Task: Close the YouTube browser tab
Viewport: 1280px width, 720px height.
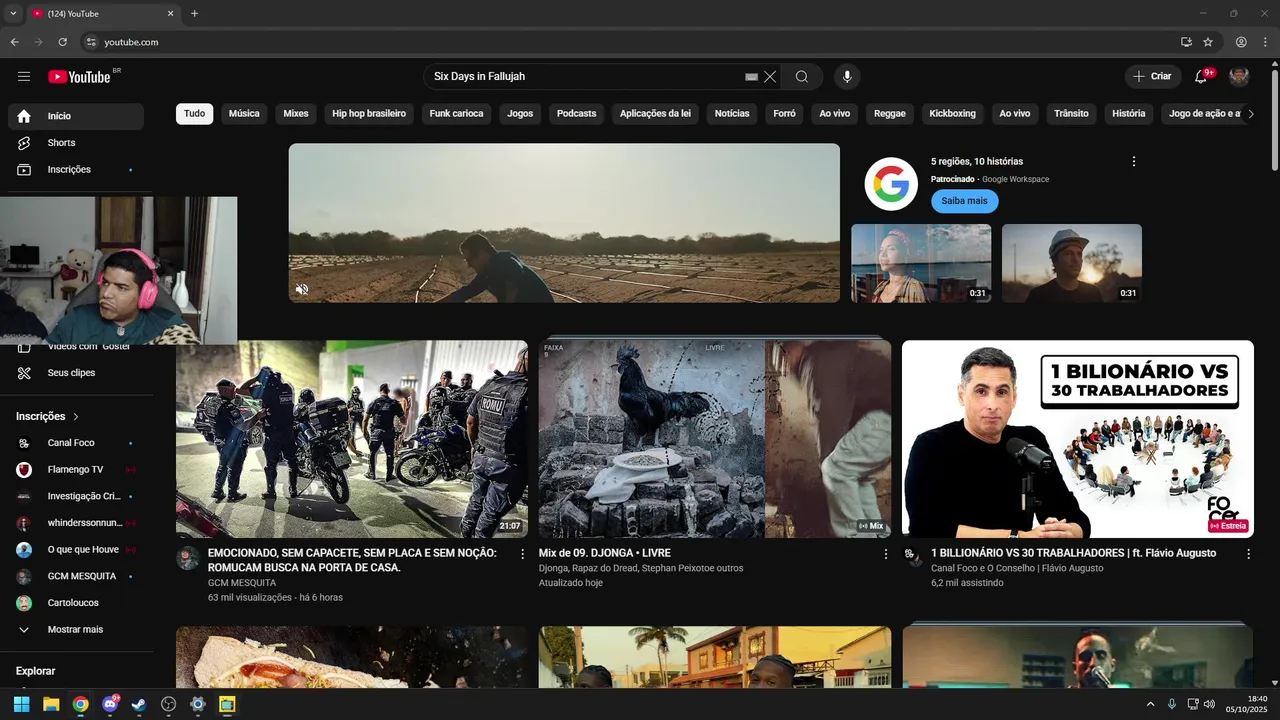Action: click(x=170, y=14)
